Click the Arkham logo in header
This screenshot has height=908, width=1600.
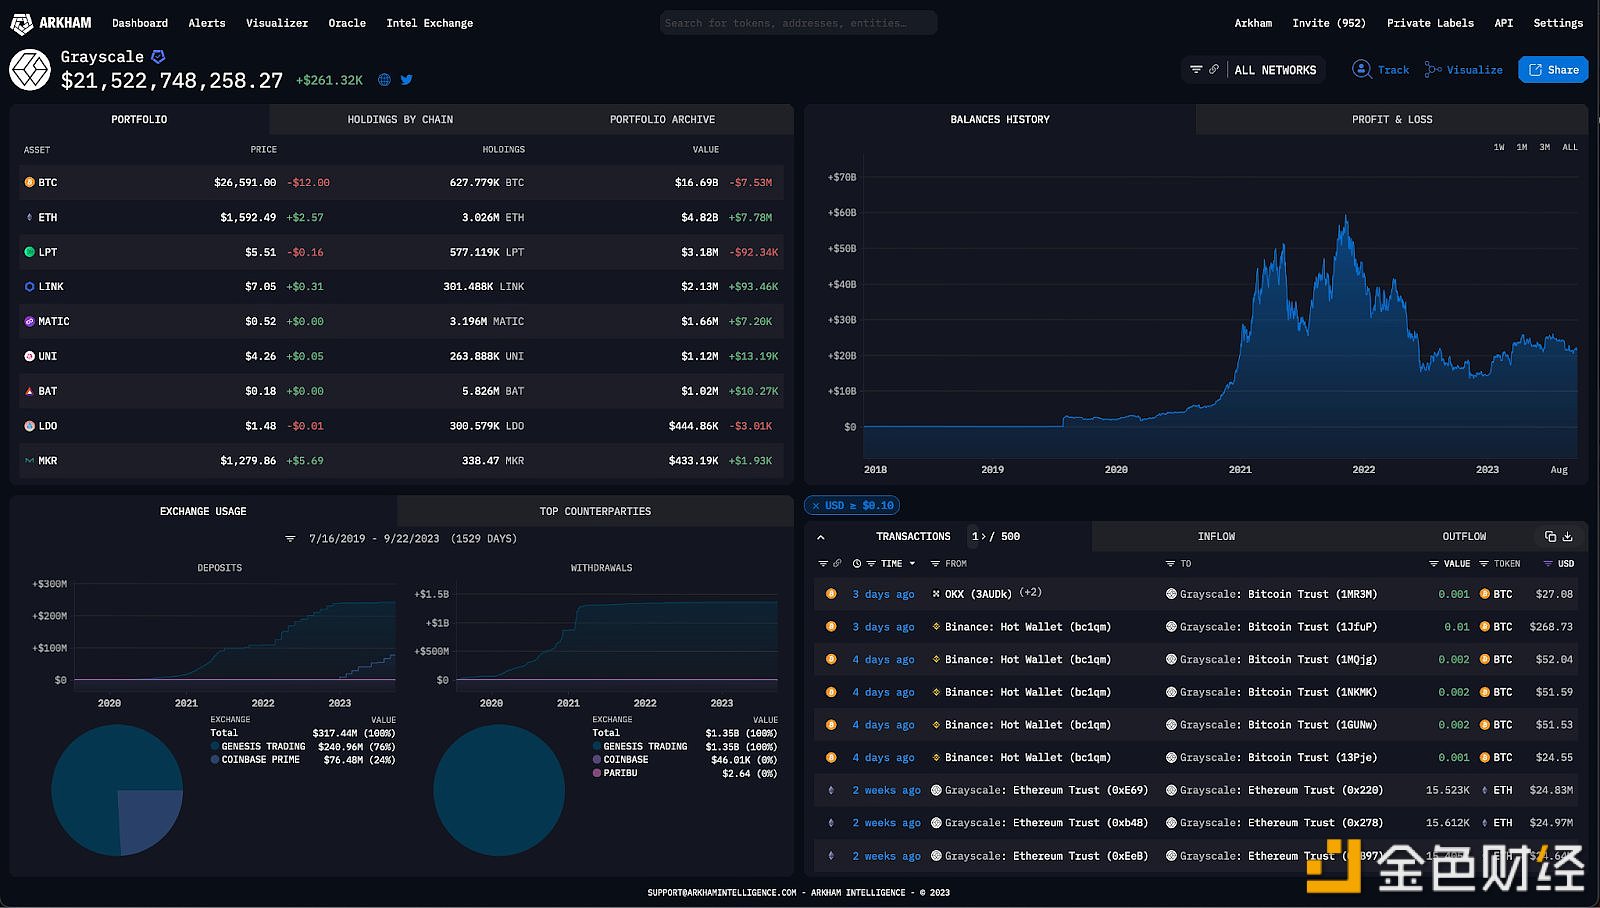51,22
